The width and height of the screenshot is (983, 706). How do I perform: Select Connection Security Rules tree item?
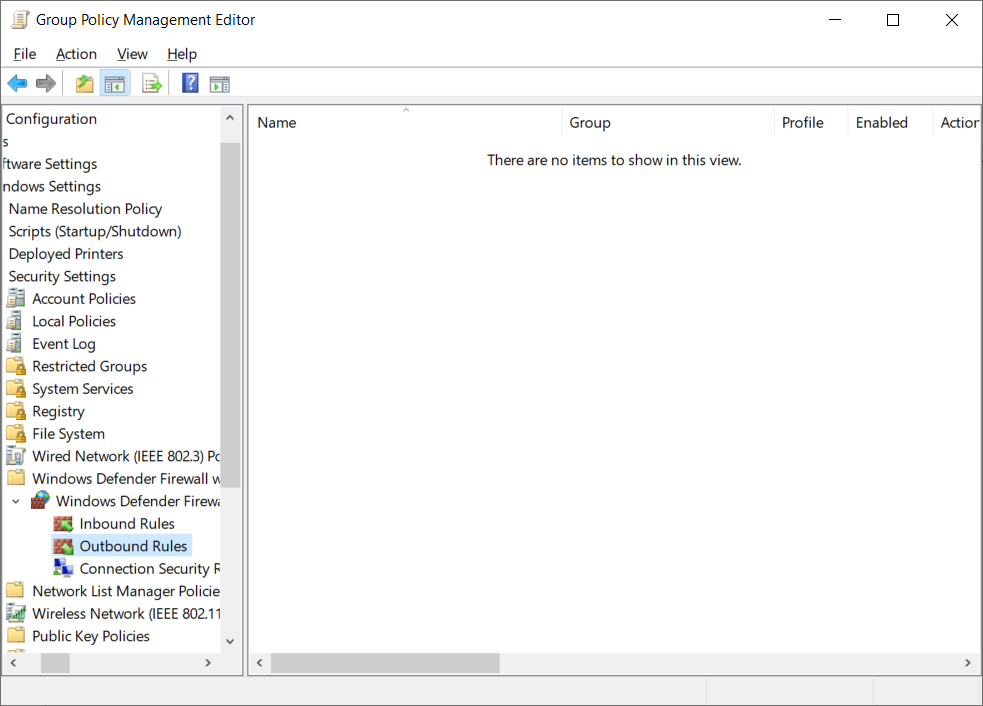pyautogui.click(x=150, y=569)
